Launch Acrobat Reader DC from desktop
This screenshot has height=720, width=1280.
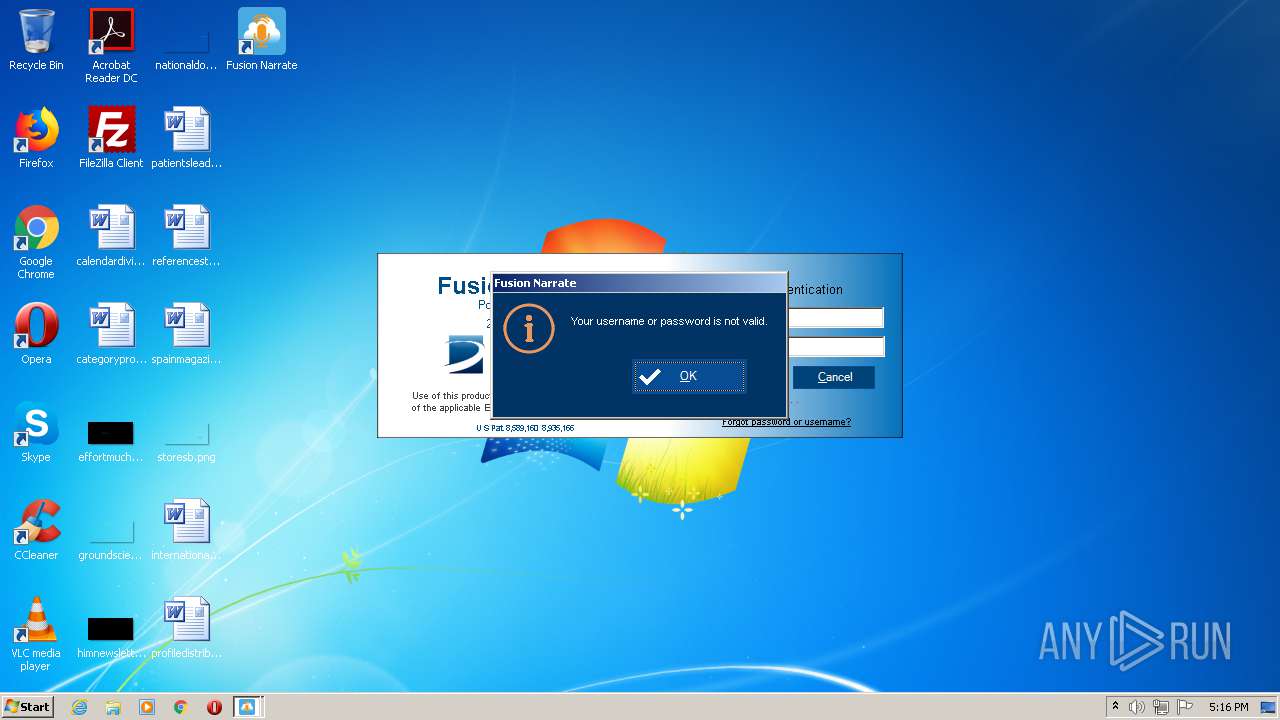[x=111, y=46]
